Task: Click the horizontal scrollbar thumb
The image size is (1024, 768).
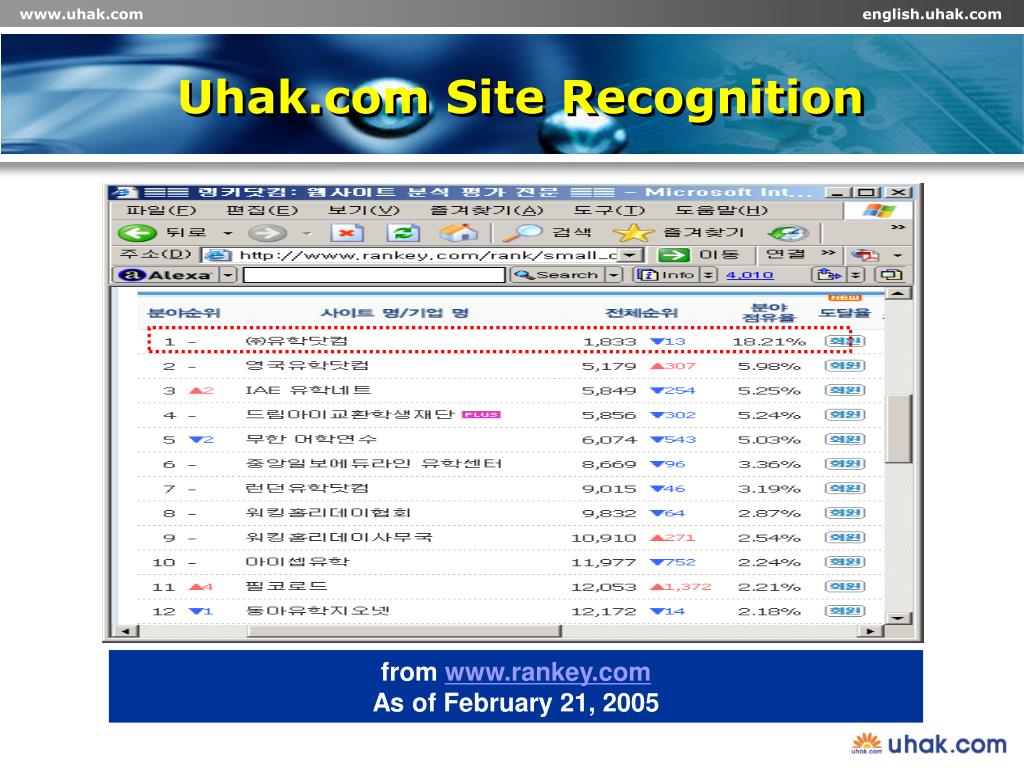Action: click(404, 631)
